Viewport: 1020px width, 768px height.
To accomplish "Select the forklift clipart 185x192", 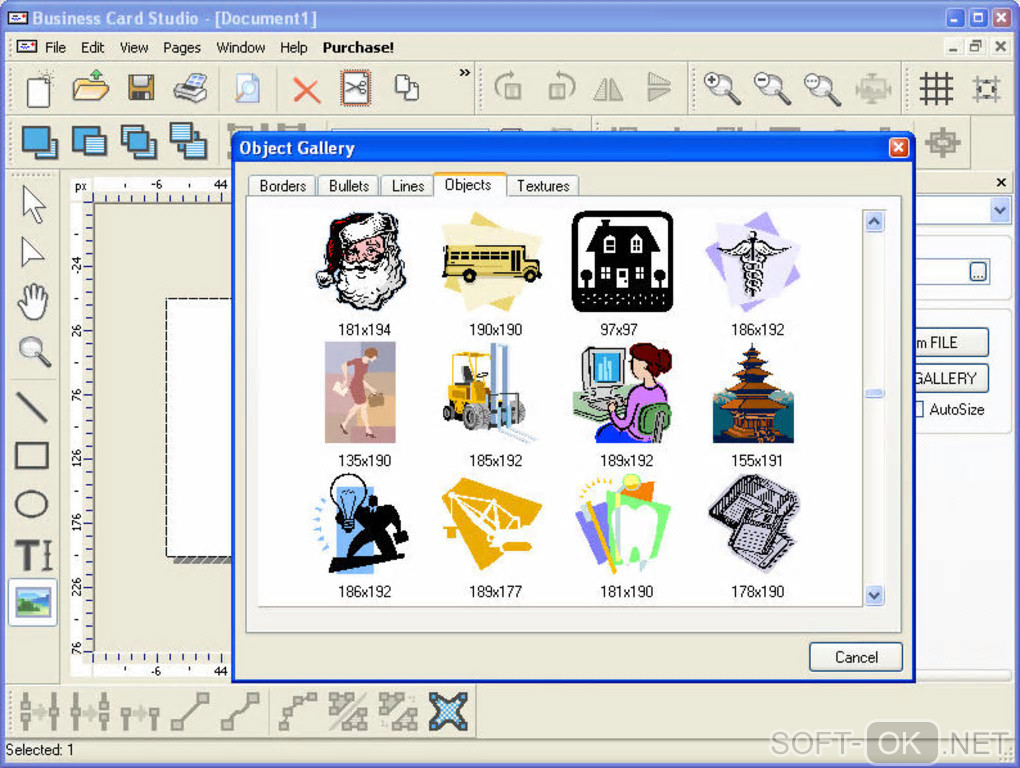I will (x=489, y=393).
